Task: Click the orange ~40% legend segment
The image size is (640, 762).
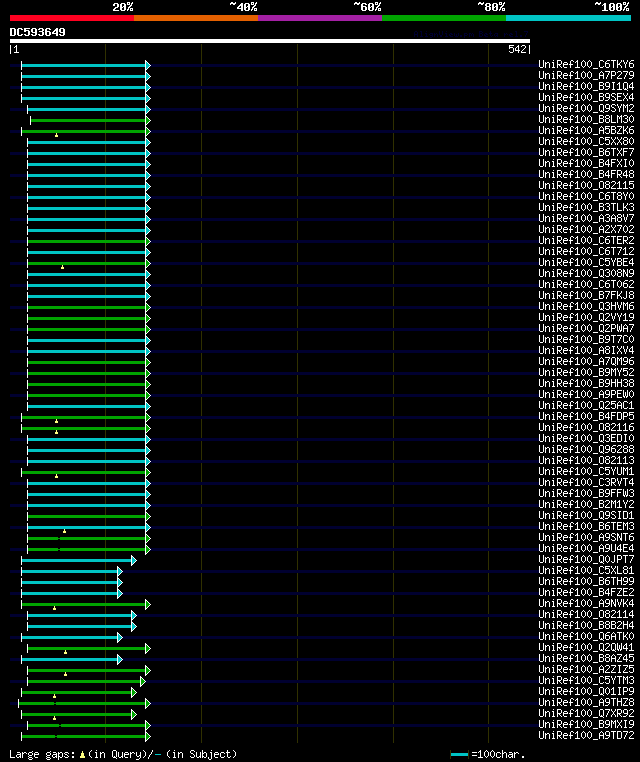Action: pos(196,18)
